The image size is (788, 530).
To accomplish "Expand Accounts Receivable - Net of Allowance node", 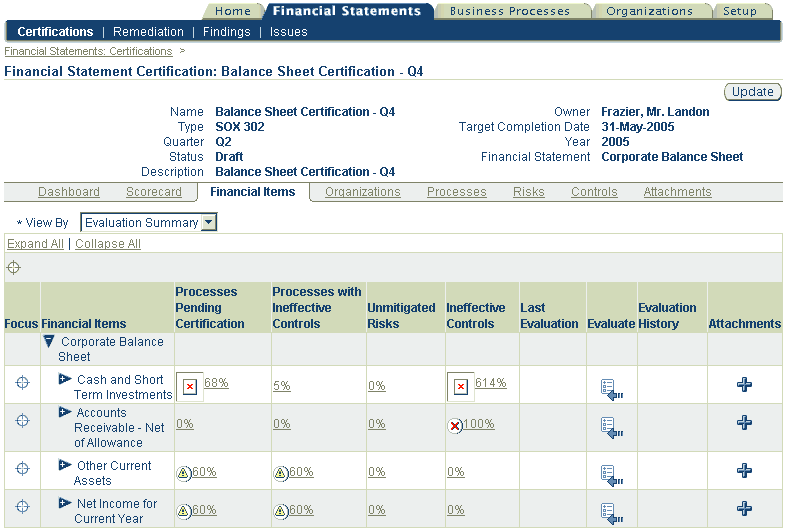I will (65, 412).
